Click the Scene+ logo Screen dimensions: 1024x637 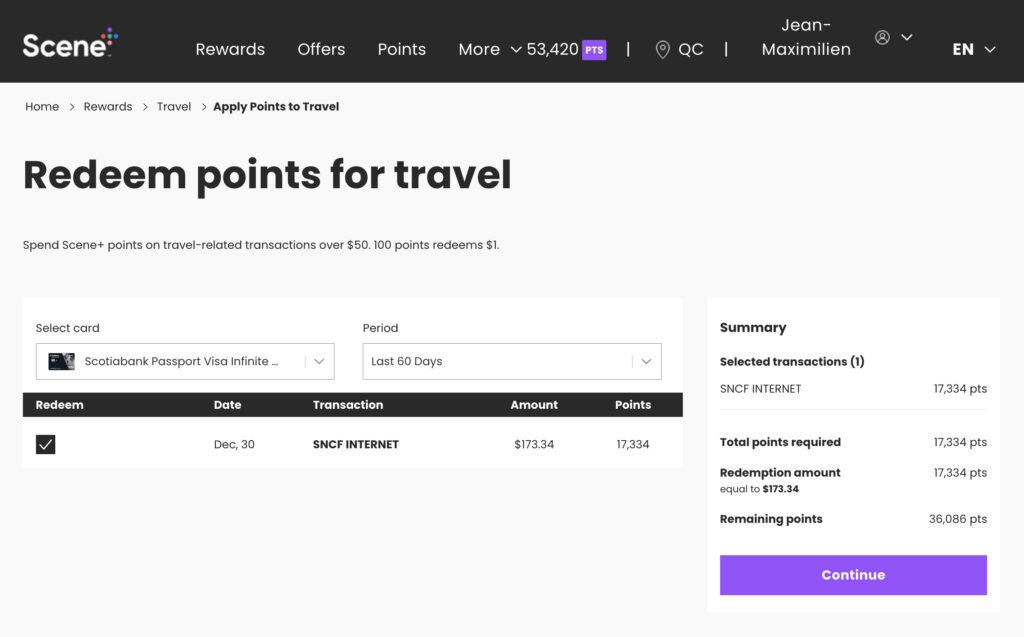click(x=65, y=41)
